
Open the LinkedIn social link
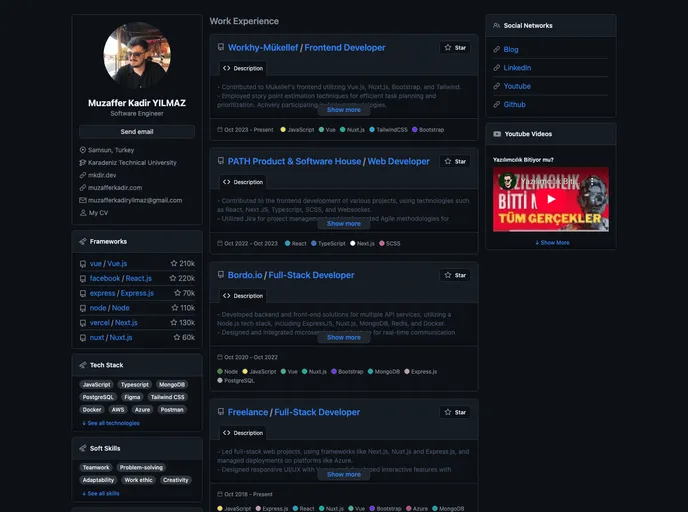(x=517, y=68)
